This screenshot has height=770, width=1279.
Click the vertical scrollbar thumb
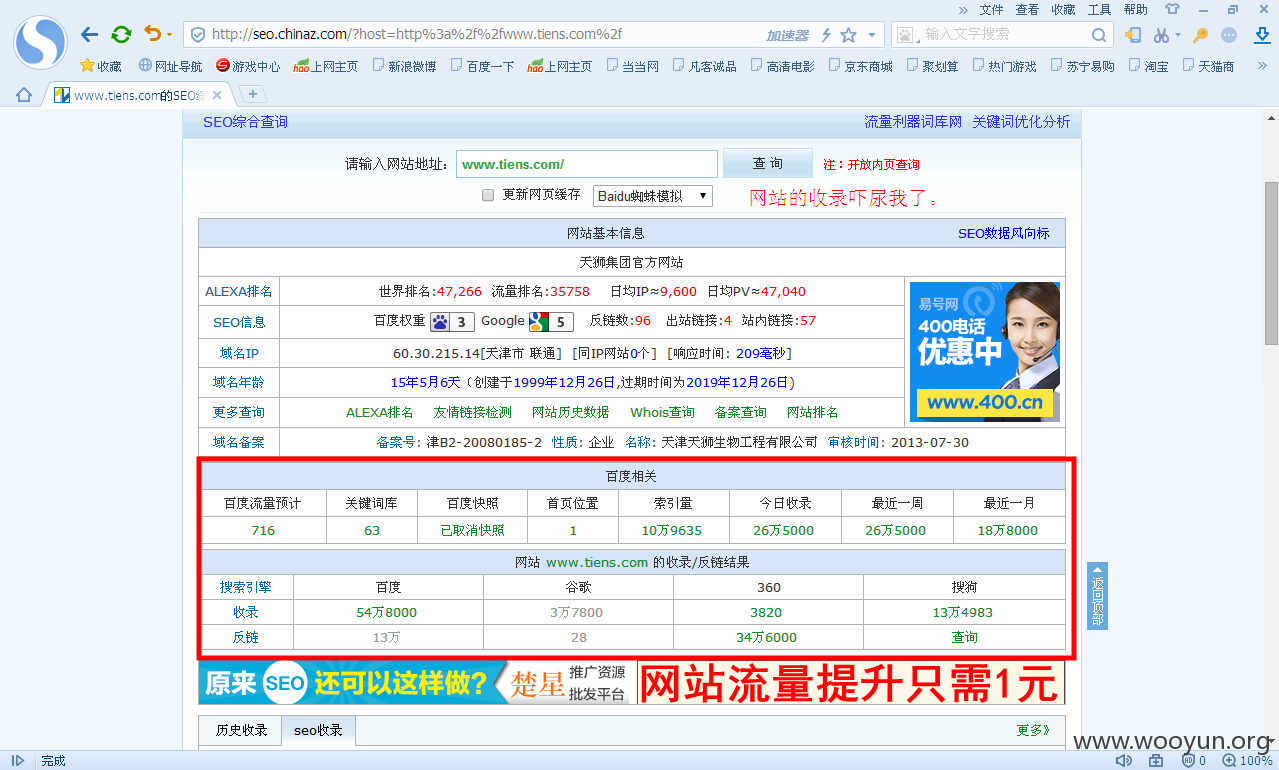click(x=1271, y=263)
